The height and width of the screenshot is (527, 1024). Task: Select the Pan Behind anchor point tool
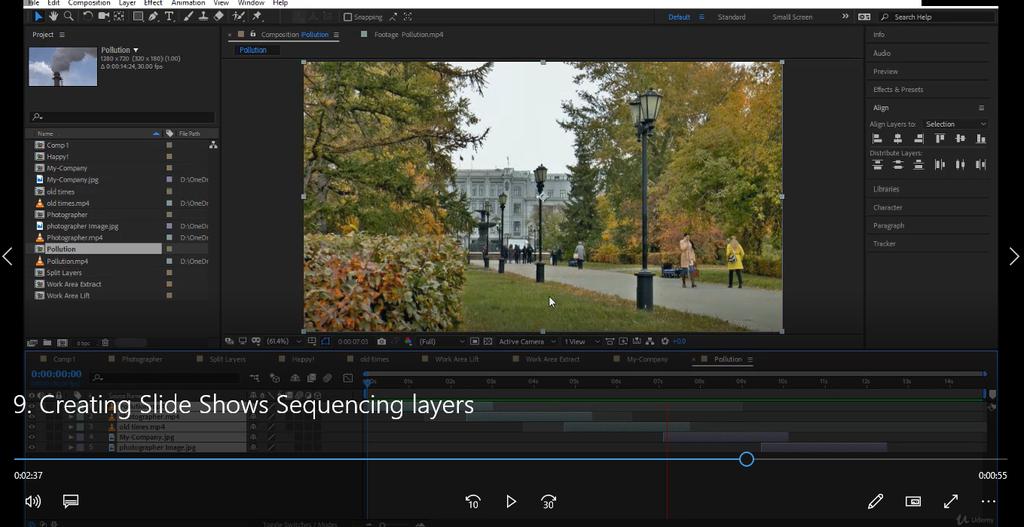point(120,16)
